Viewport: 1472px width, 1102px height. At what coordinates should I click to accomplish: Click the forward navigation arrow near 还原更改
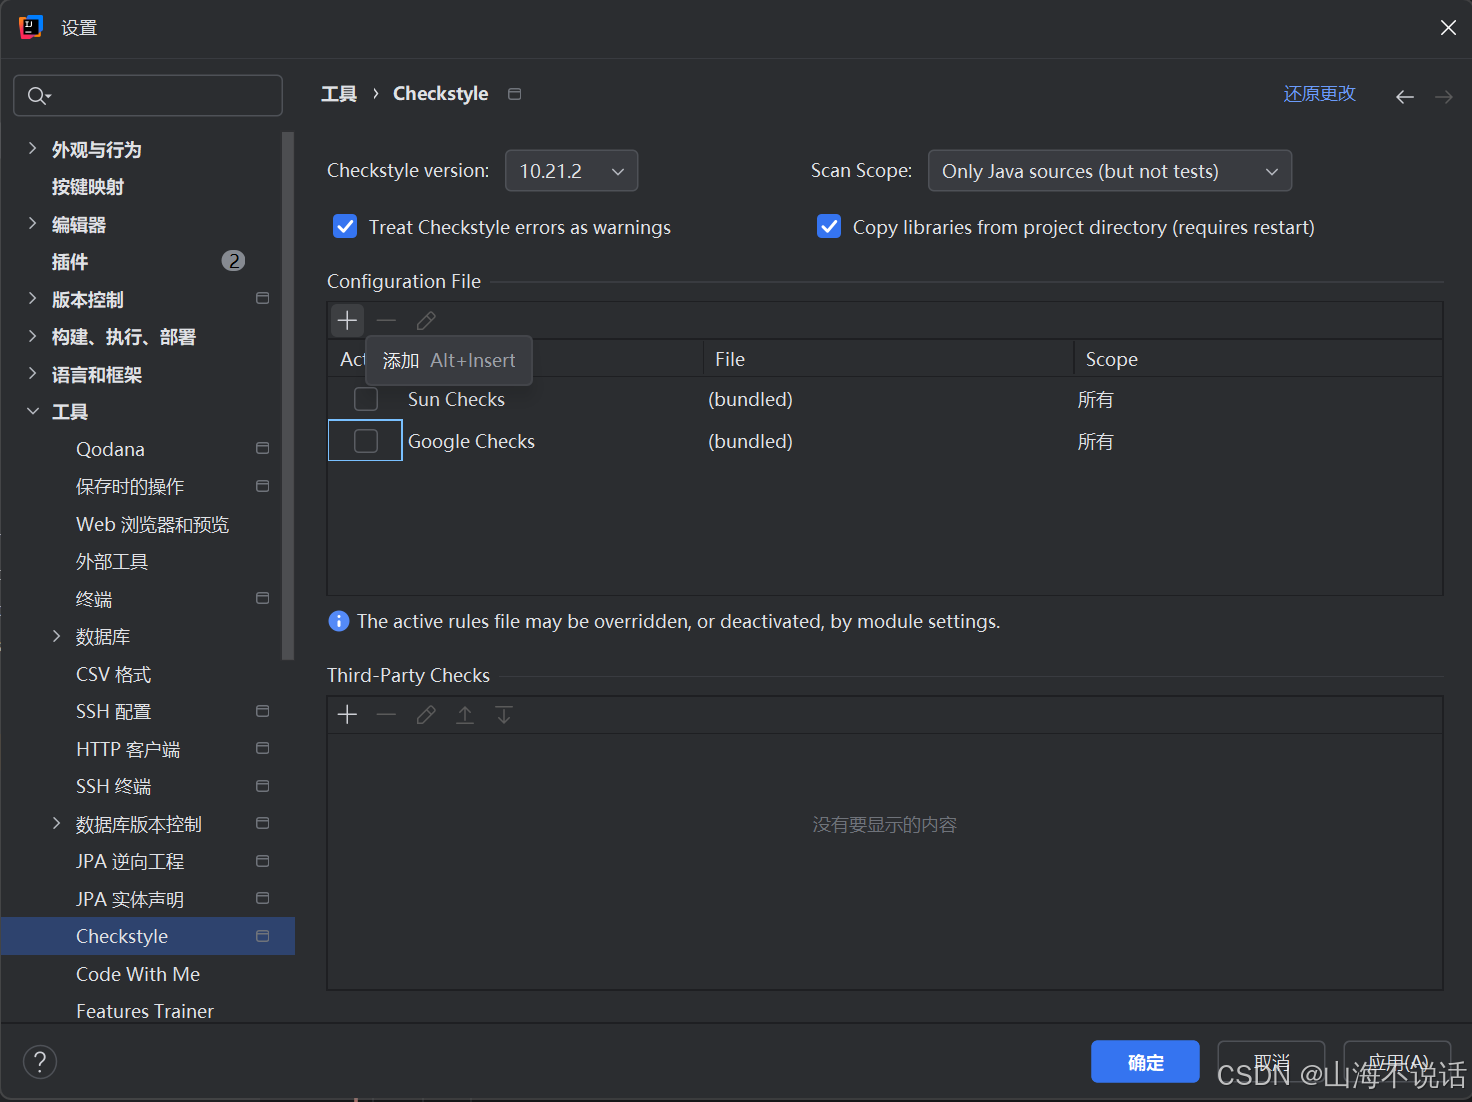point(1443,96)
